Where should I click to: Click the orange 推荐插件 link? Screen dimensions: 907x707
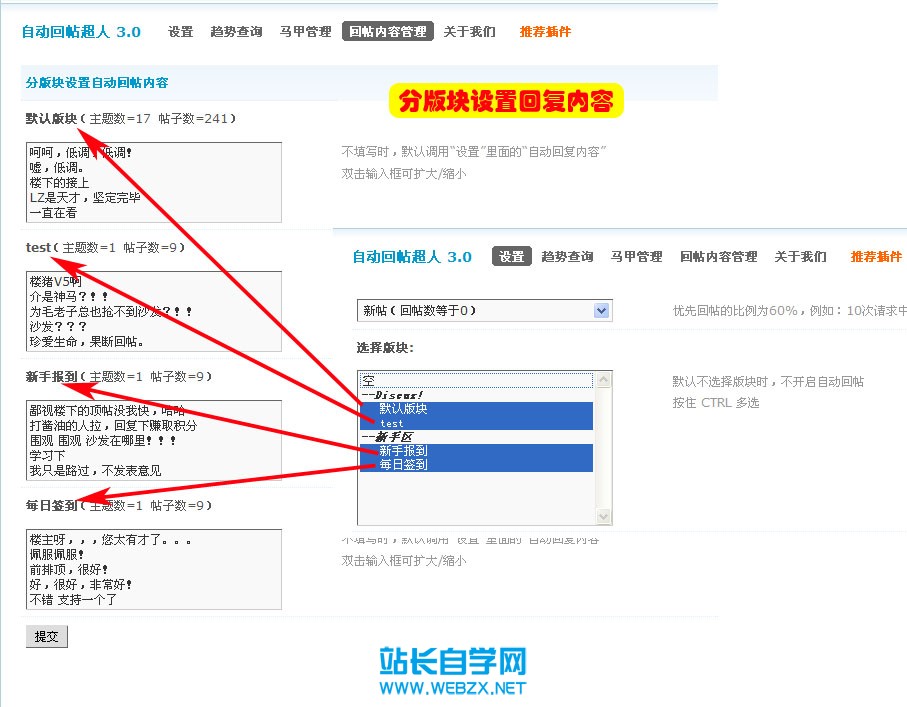click(545, 31)
